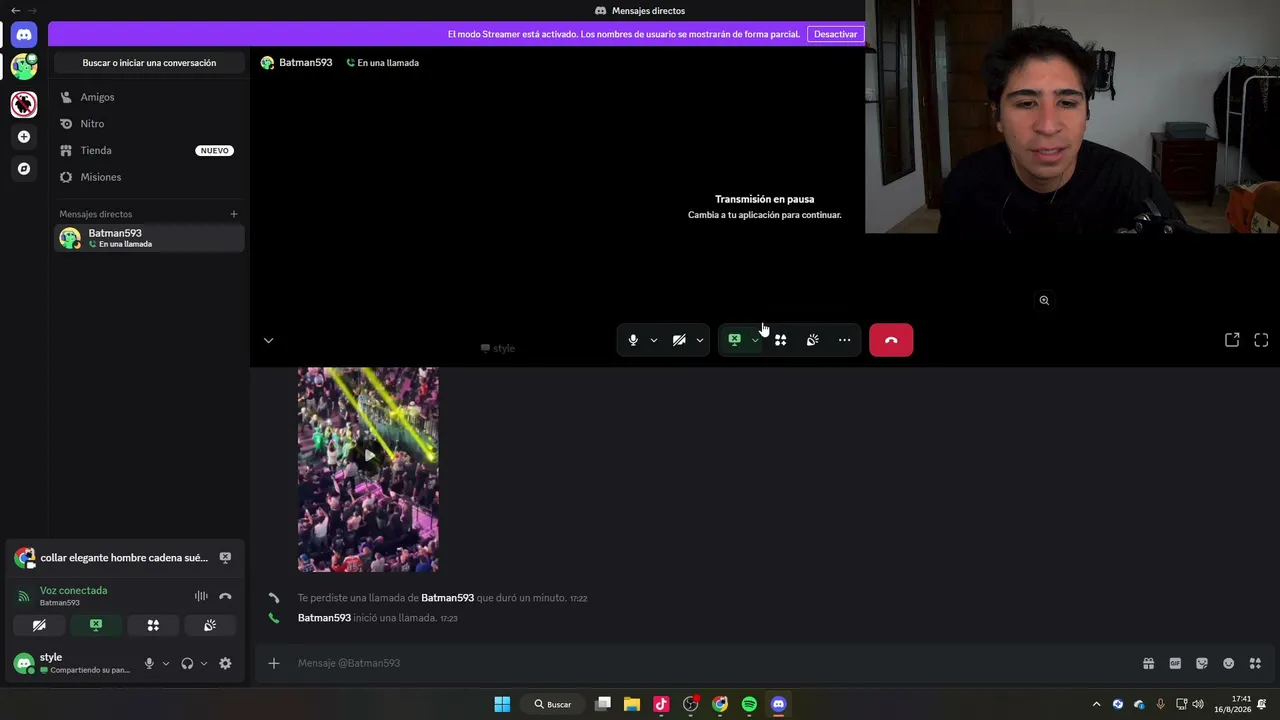The image size is (1280, 720).
Task: Toggle microphone mute in call controls
Action: click(x=633, y=340)
